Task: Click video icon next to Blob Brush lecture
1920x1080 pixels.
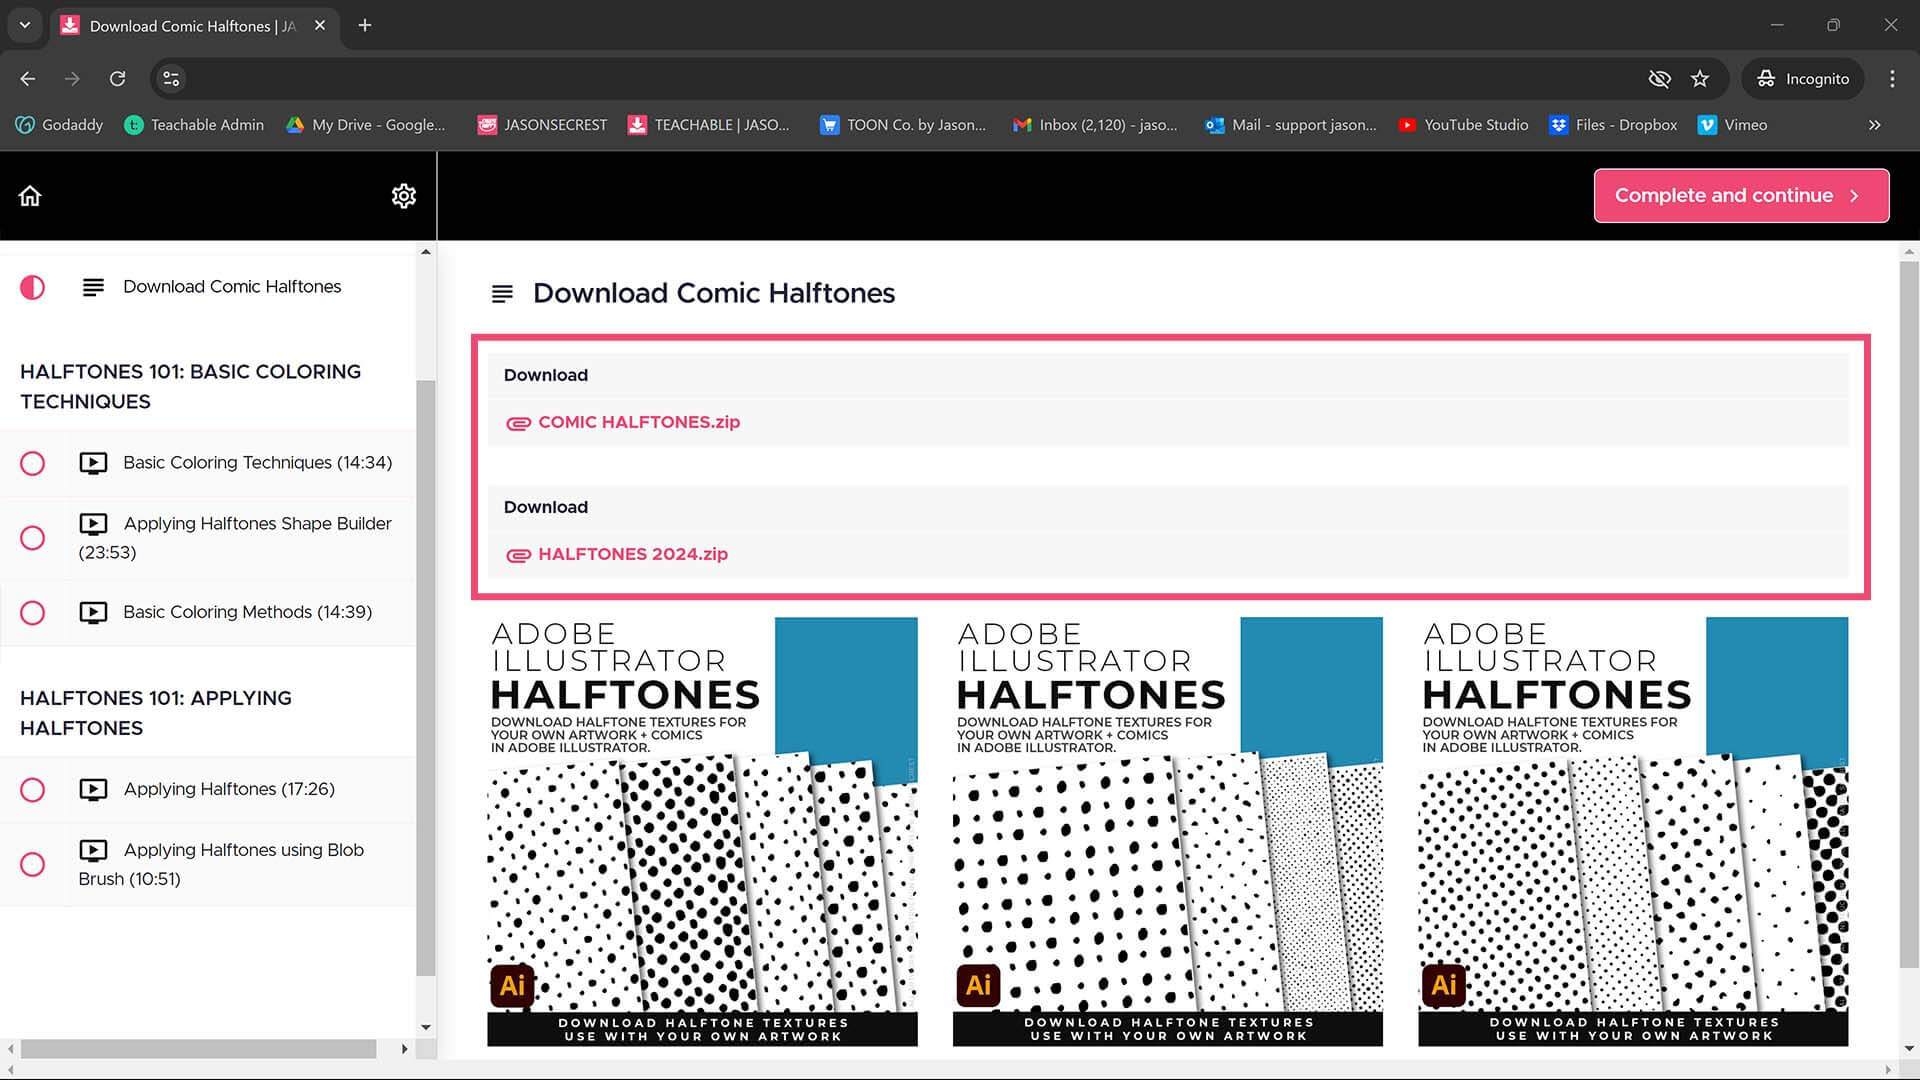Action: [93, 850]
